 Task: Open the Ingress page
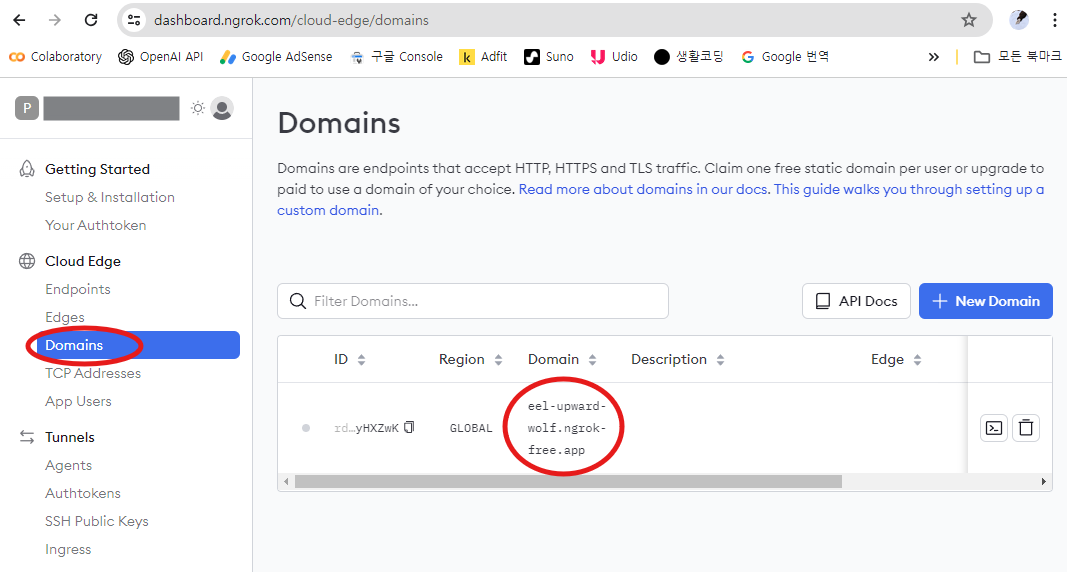point(68,549)
